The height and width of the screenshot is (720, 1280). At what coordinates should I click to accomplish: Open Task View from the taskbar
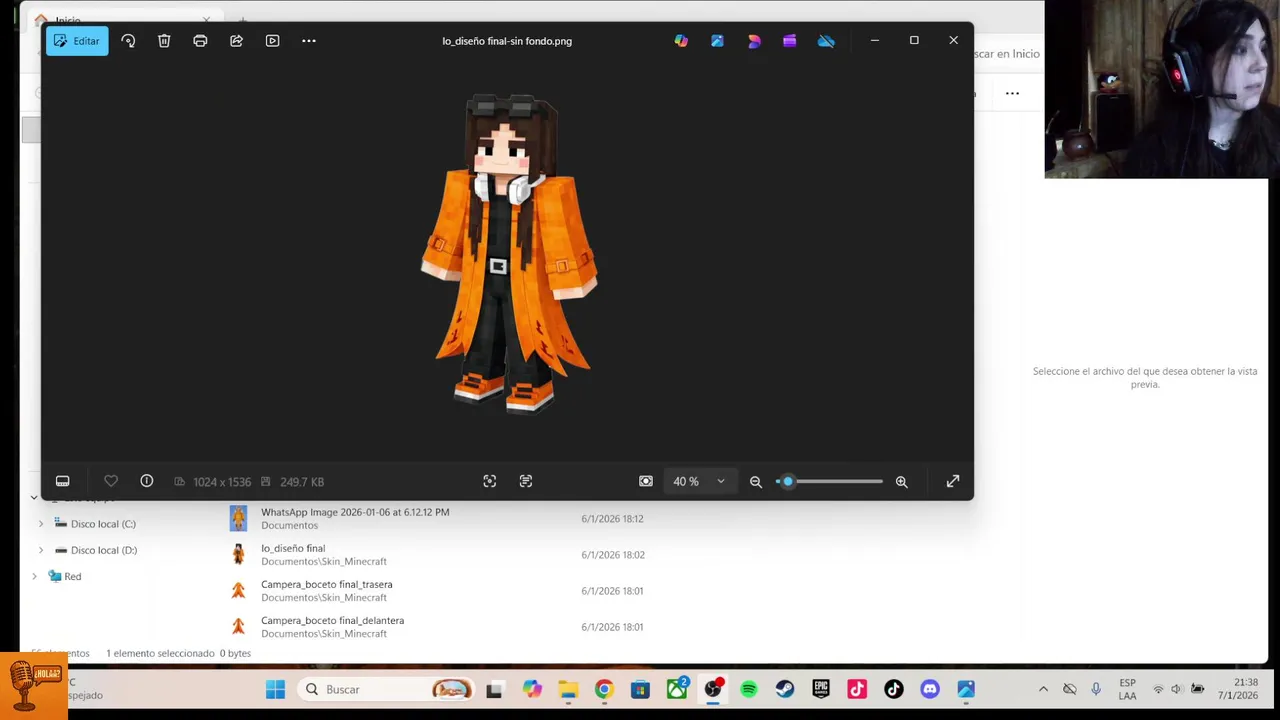point(494,689)
